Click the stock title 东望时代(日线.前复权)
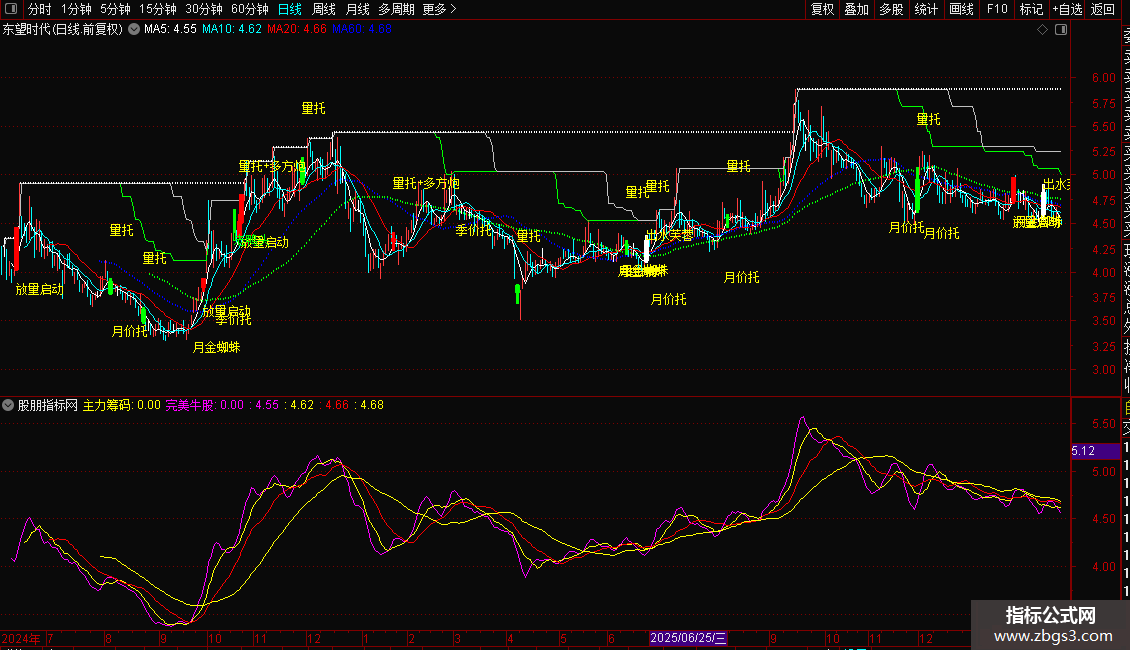Viewport: 1130px width, 650px height. [x=63, y=30]
